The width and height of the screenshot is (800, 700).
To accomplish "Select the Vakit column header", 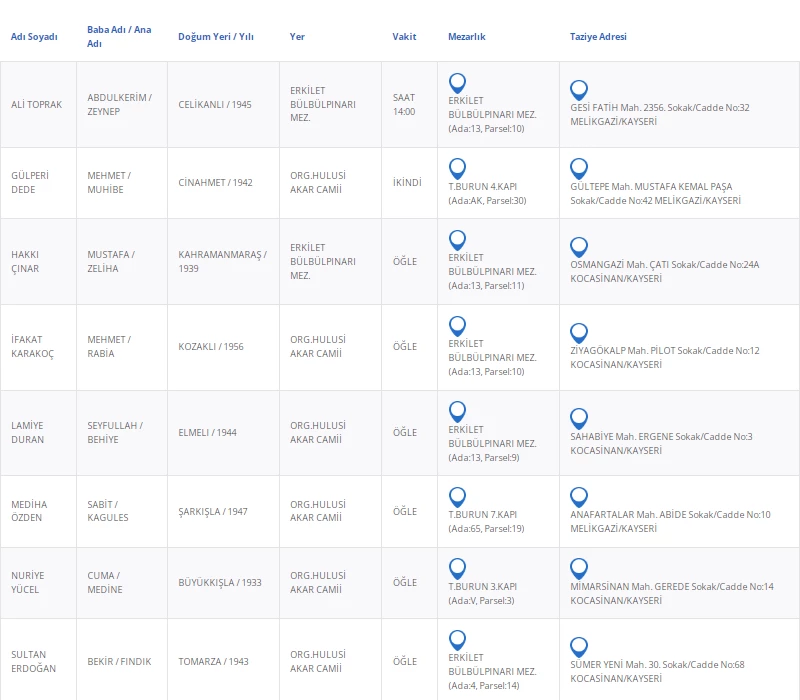I will (404, 37).
